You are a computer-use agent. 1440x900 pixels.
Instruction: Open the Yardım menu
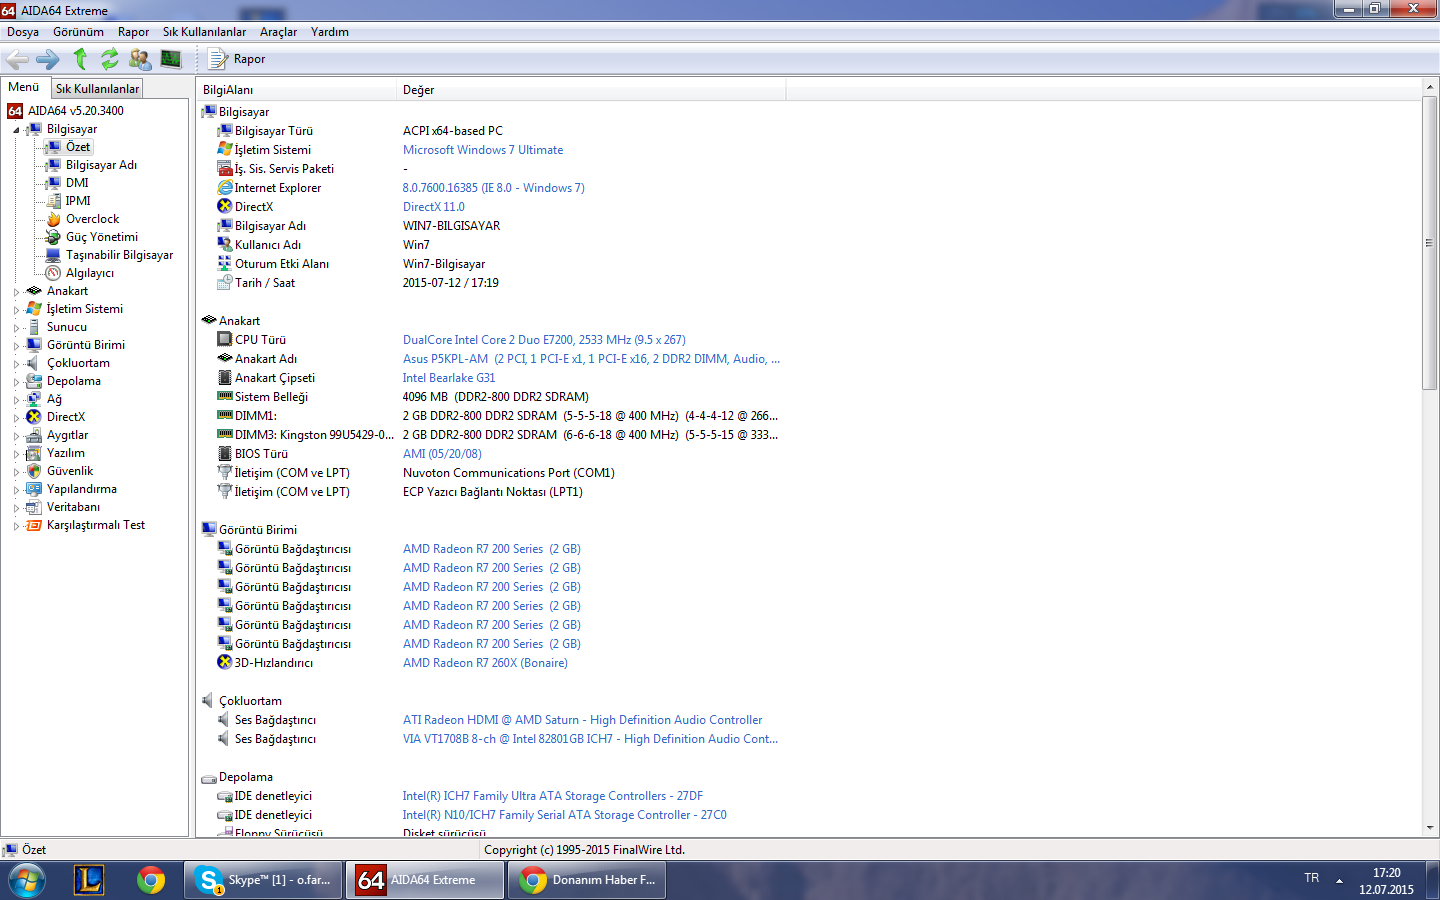click(x=329, y=32)
